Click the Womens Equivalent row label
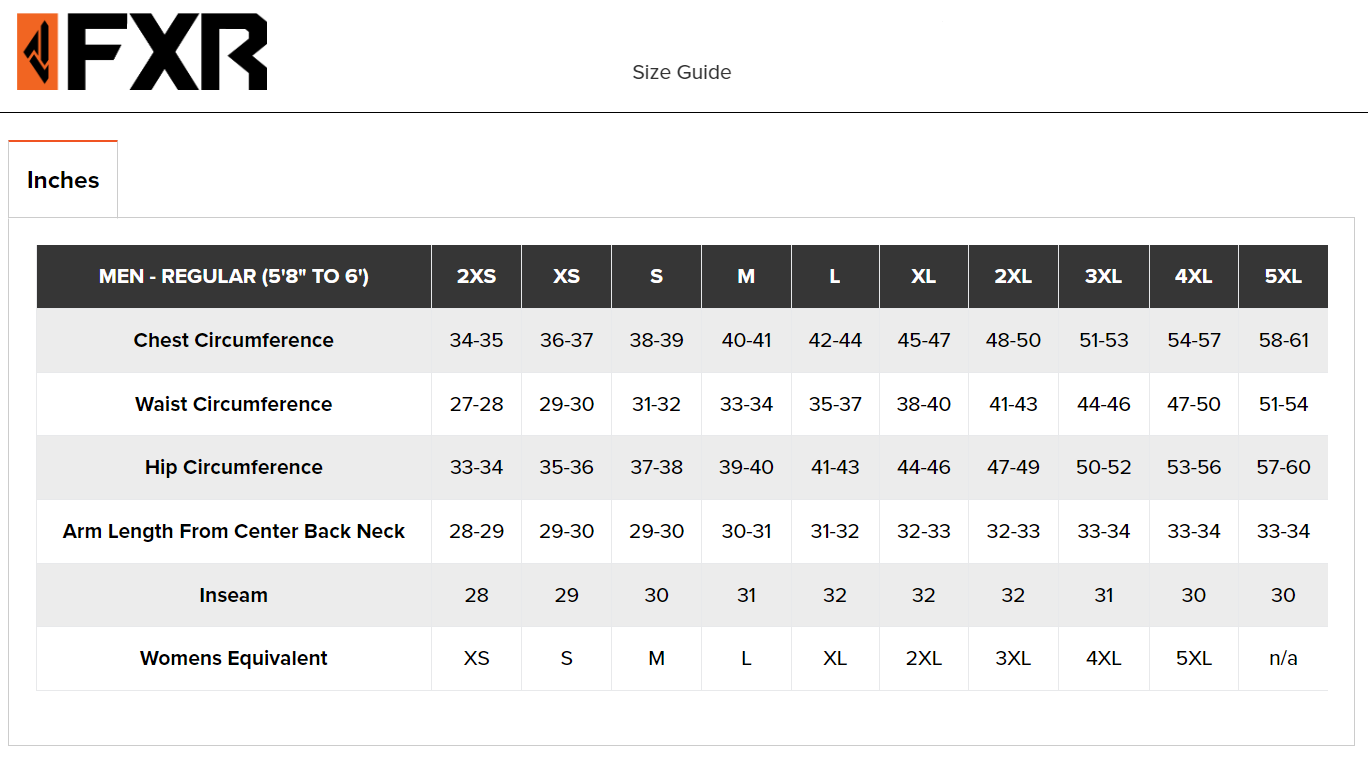Viewport: 1368px width, 758px height. 234,658
